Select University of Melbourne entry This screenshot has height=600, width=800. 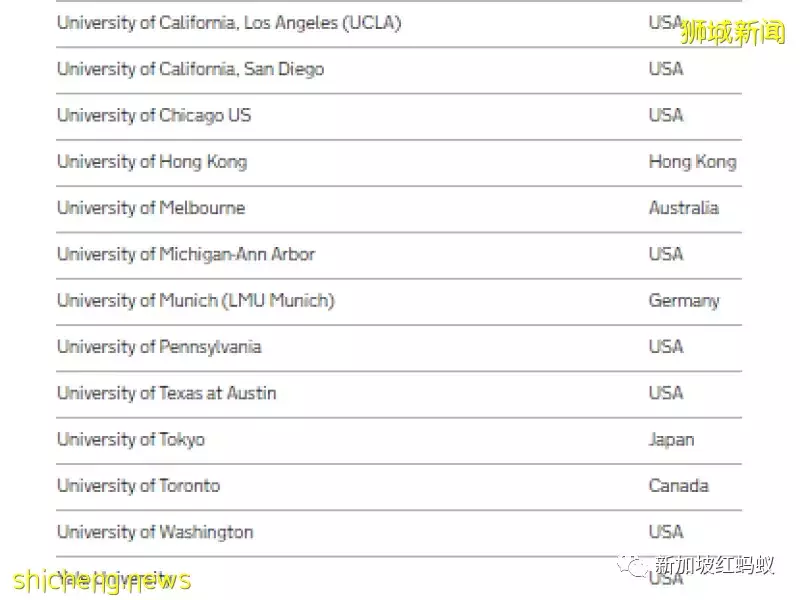[151, 208]
